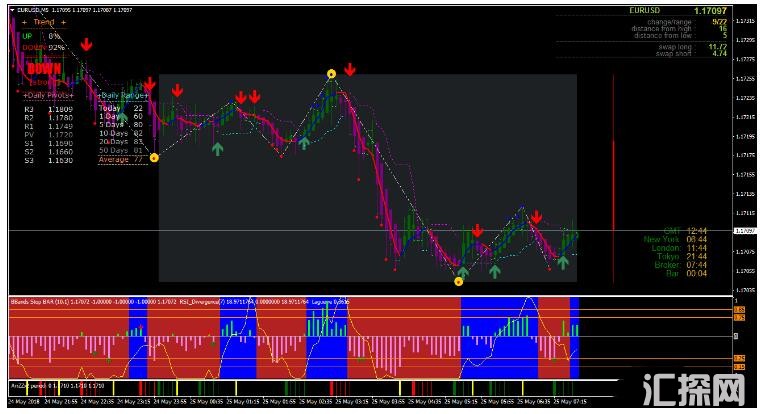
Task: Click the big red DOWN trend label
Action: point(44,69)
